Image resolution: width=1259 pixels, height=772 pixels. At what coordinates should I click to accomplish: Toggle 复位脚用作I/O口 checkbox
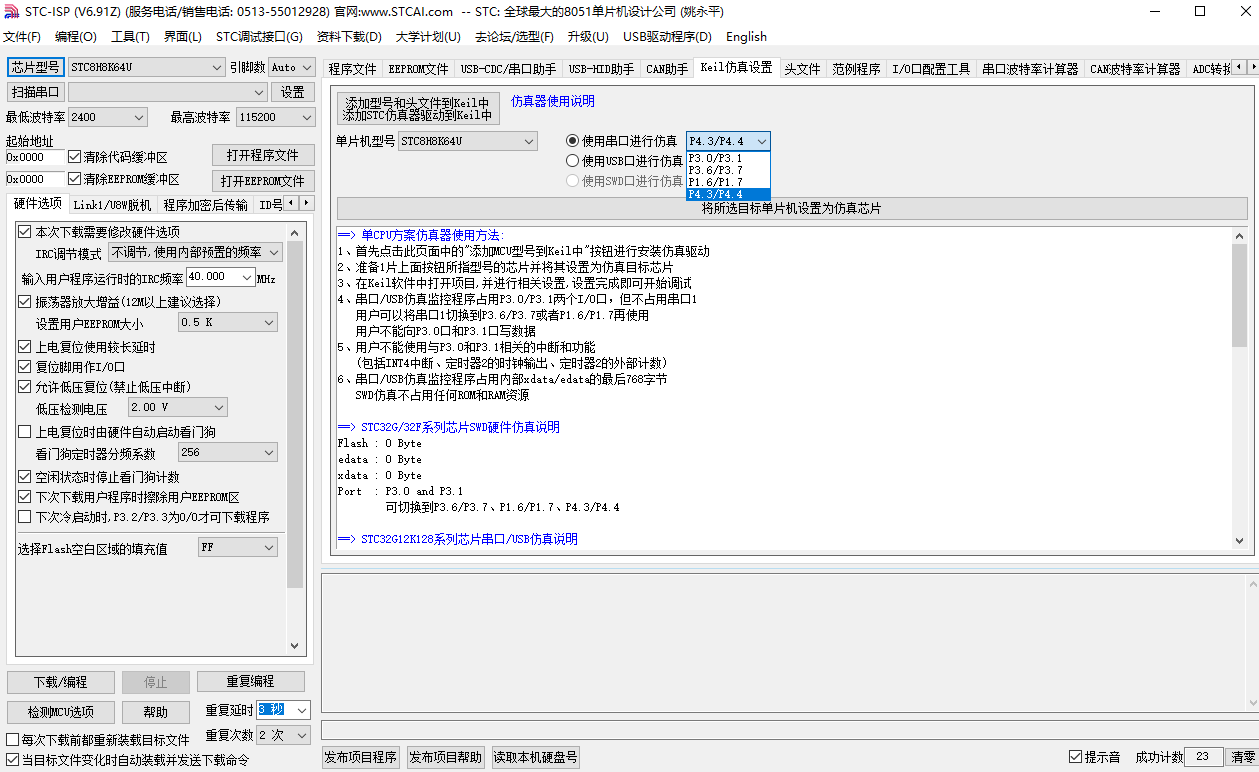point(25,367)
